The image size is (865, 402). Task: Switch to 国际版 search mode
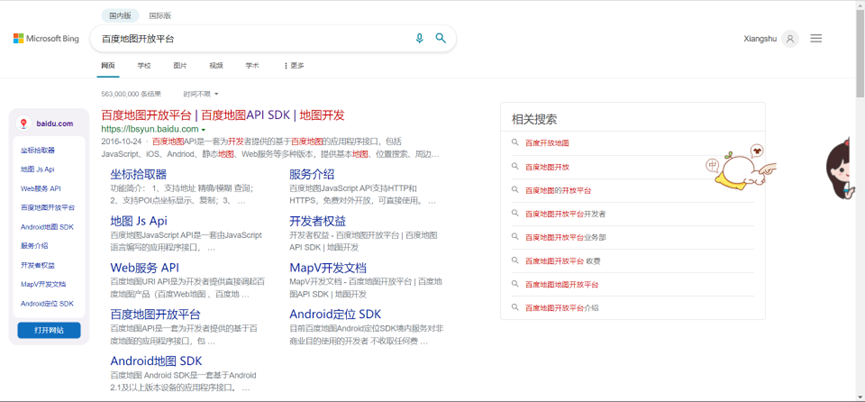160,15
